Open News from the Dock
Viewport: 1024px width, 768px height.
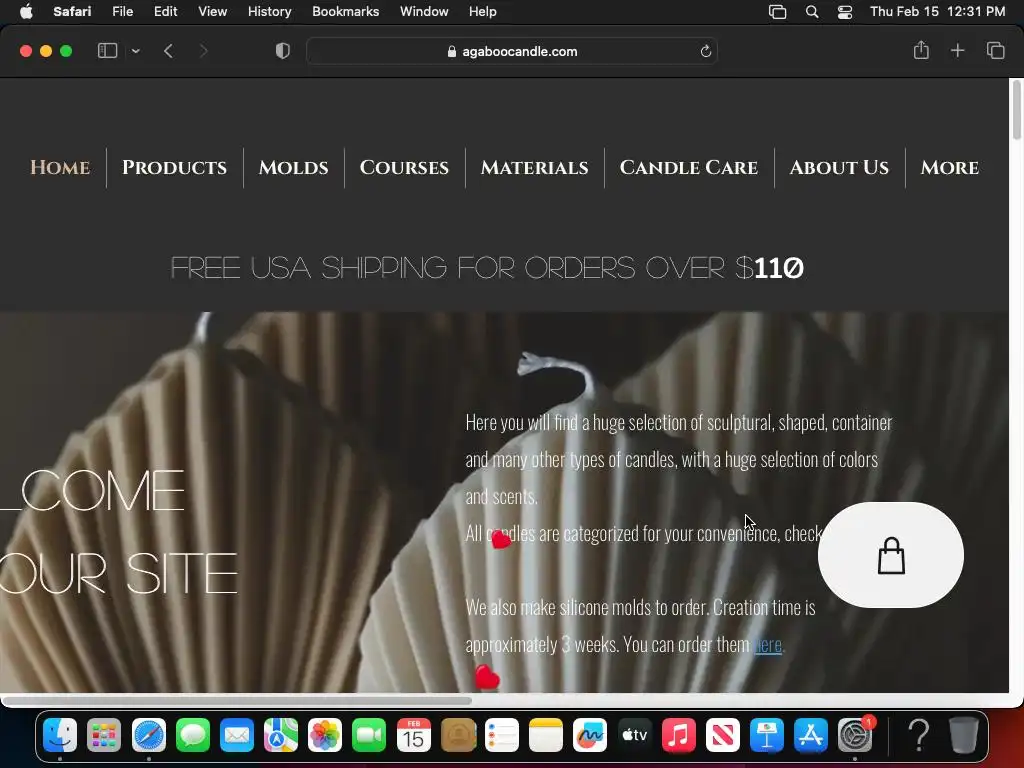click(722, 735)
